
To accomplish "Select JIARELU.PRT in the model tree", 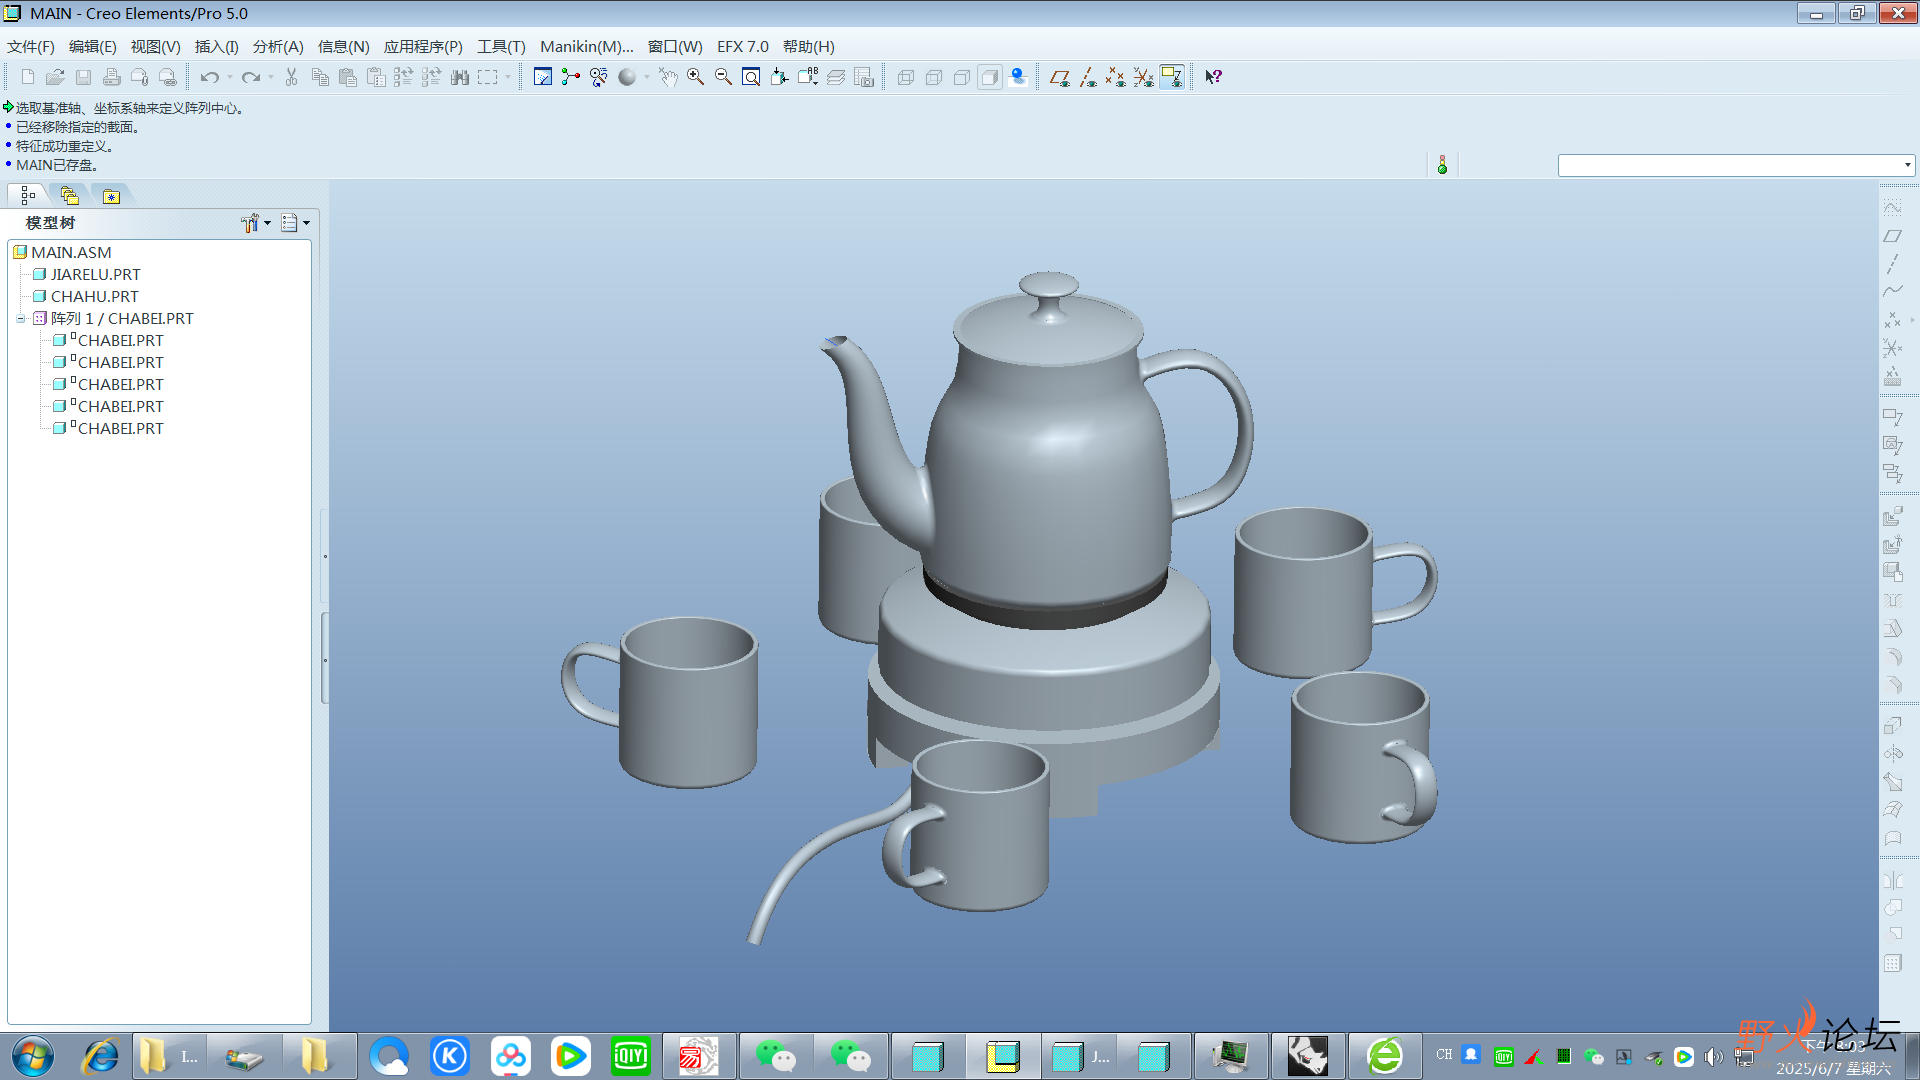I will pyautogui.click(x=96, y=275).
